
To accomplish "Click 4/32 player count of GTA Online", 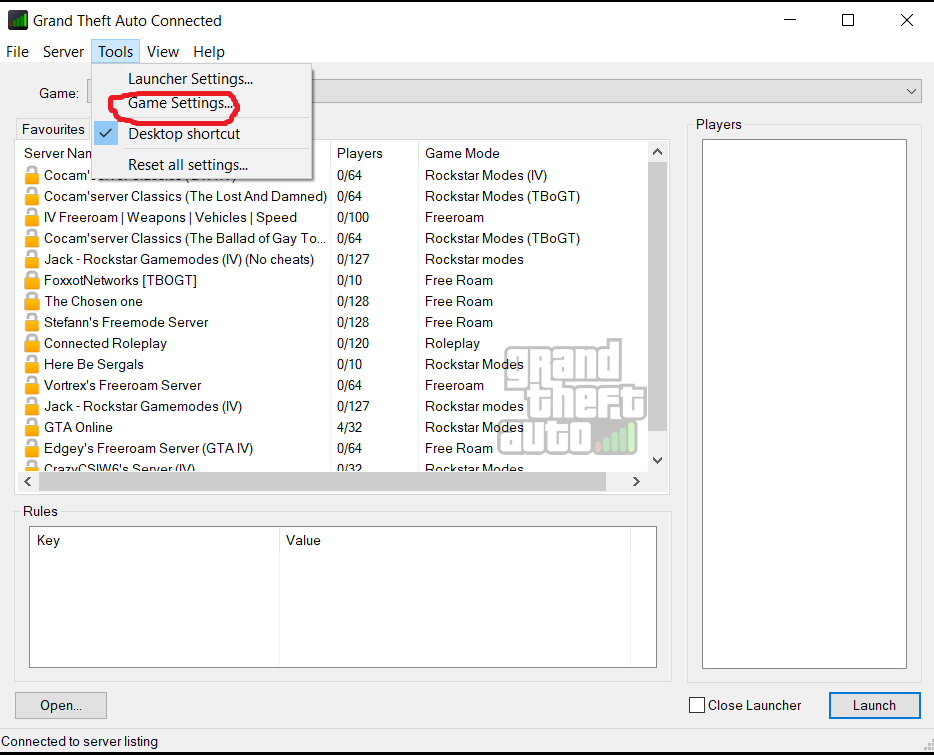I will [350, 428].
